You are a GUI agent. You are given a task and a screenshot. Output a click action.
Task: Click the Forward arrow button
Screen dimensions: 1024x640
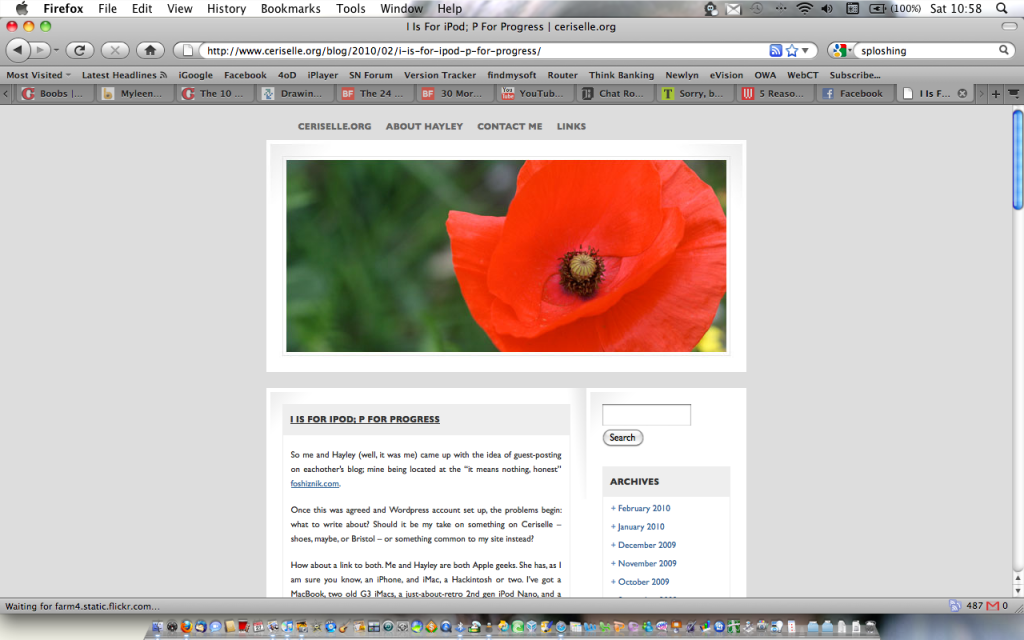(39, 50)
